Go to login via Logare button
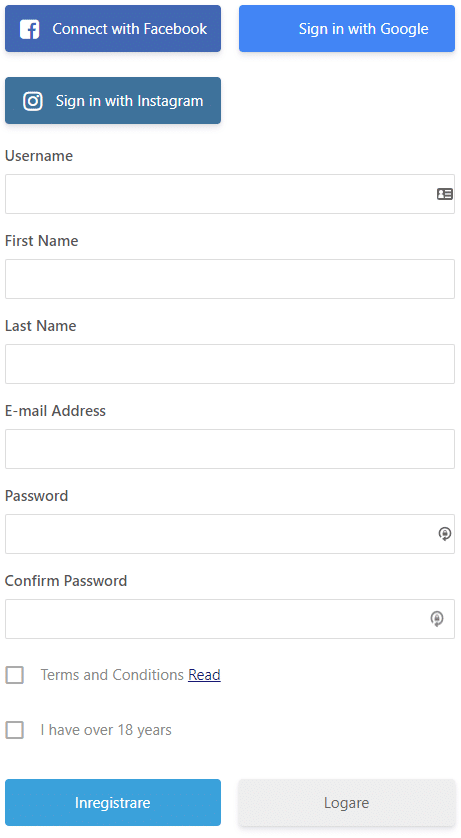 click(x=347, y=803)
